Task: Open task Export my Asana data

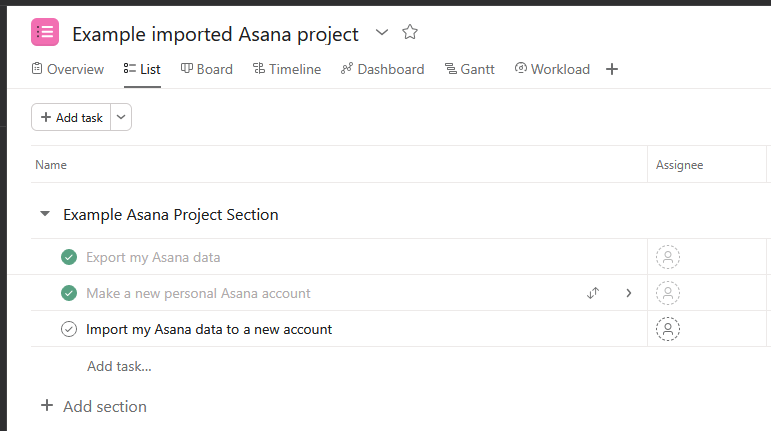Action: [x=153, y=258]
